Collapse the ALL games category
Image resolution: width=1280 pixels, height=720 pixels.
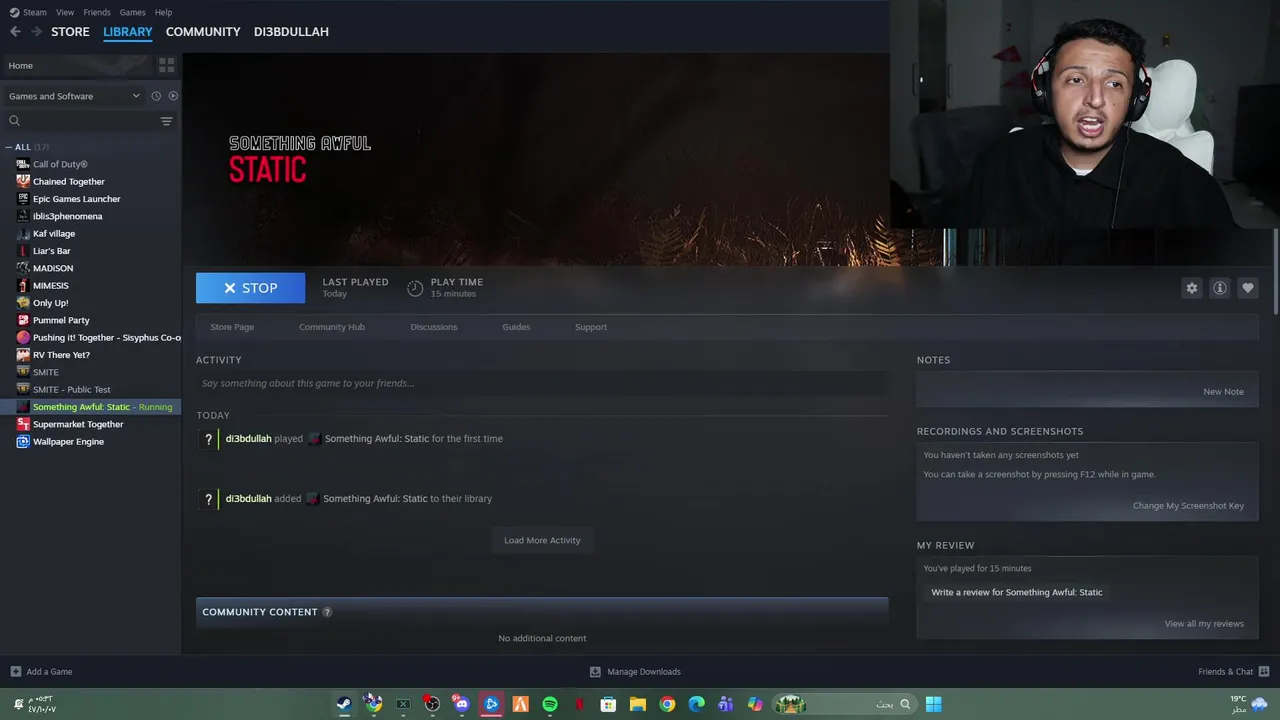(9, 147)
